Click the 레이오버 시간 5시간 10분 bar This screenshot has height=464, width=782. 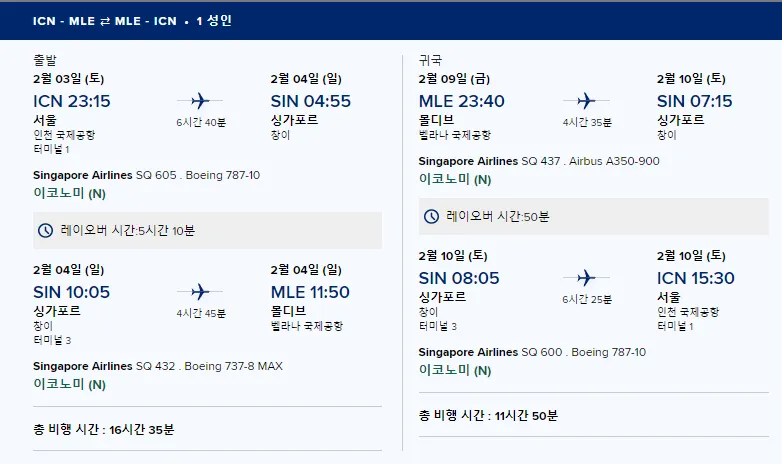[x=207, y=231]
